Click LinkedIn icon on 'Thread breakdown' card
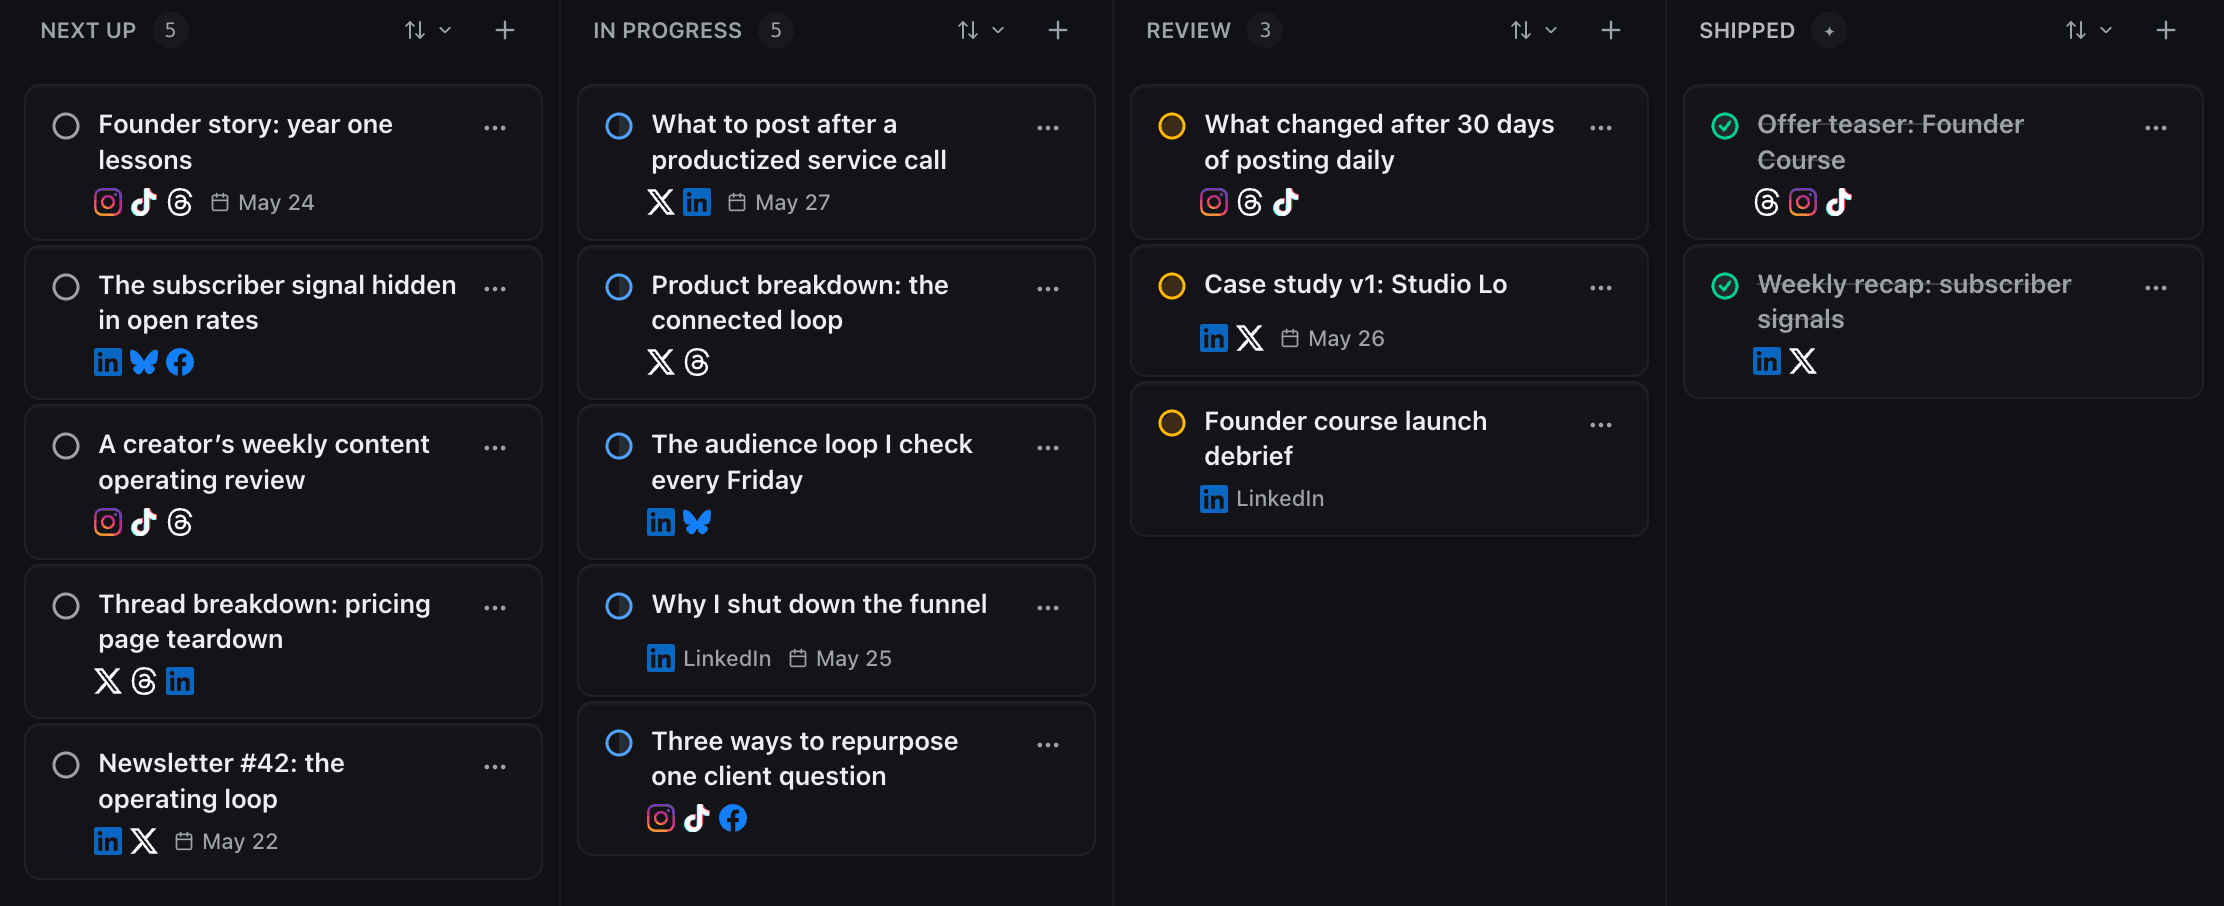 click(x=180, y=681)
